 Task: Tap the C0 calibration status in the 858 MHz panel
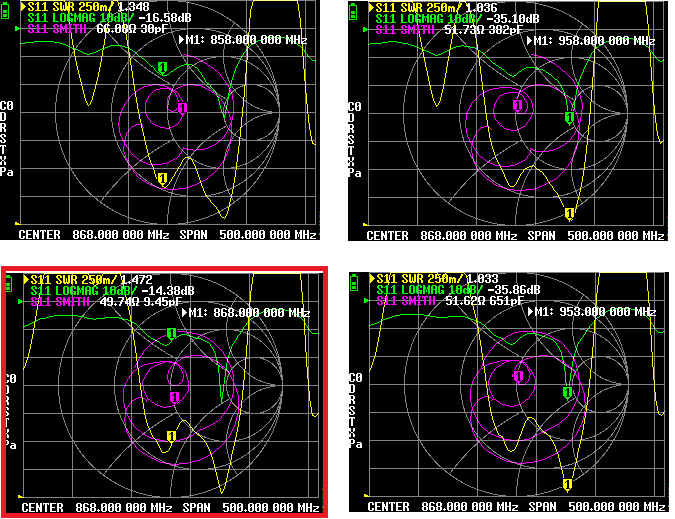tap(6, 106)
